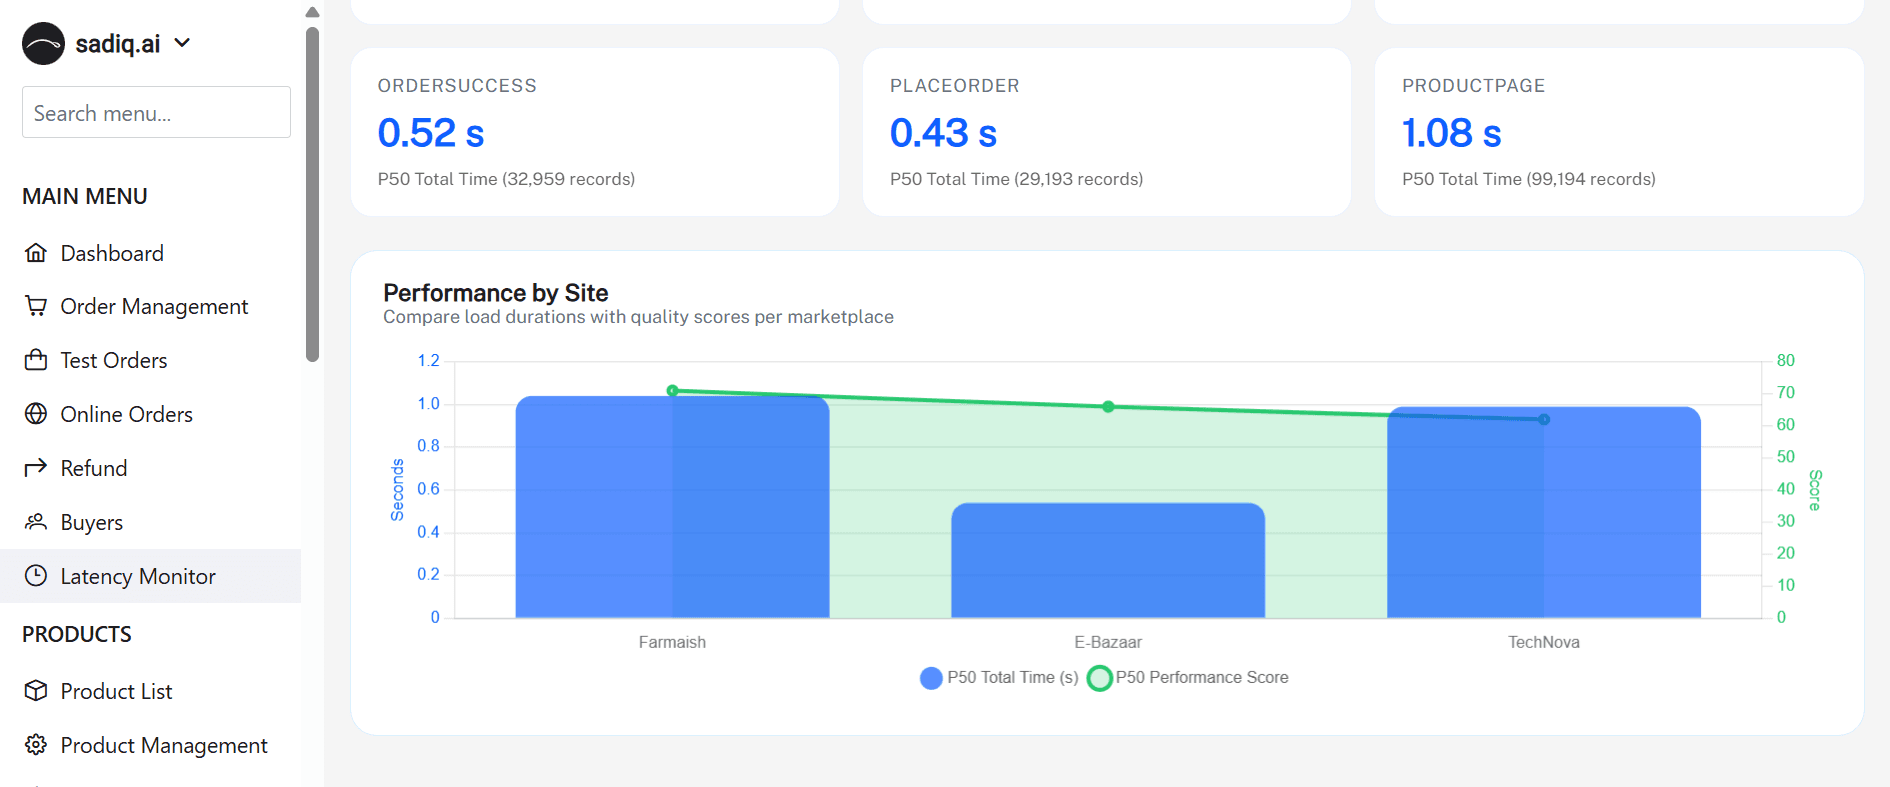Click the Performance by Site heading
The width and height of the screenshot is (1890, 787).
[496, 293]
